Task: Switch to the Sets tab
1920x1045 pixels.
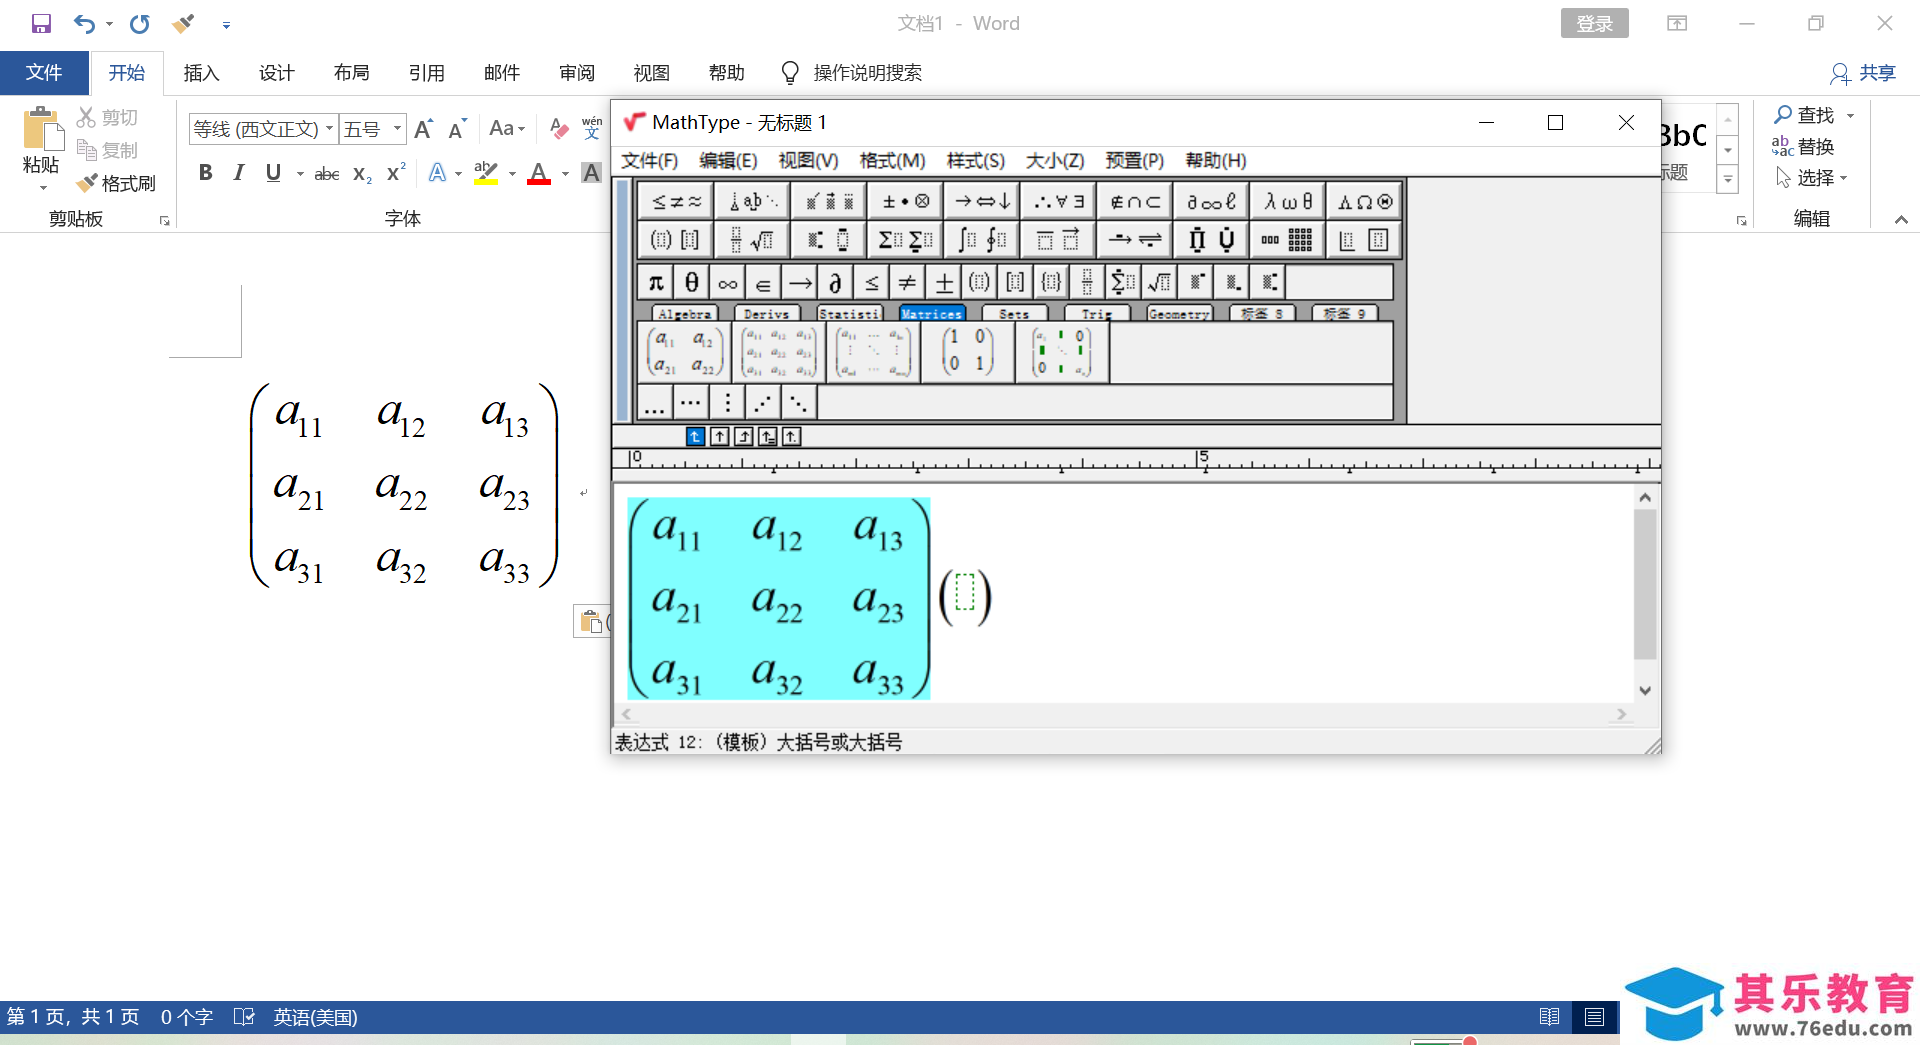Action: pos(1014,313)
